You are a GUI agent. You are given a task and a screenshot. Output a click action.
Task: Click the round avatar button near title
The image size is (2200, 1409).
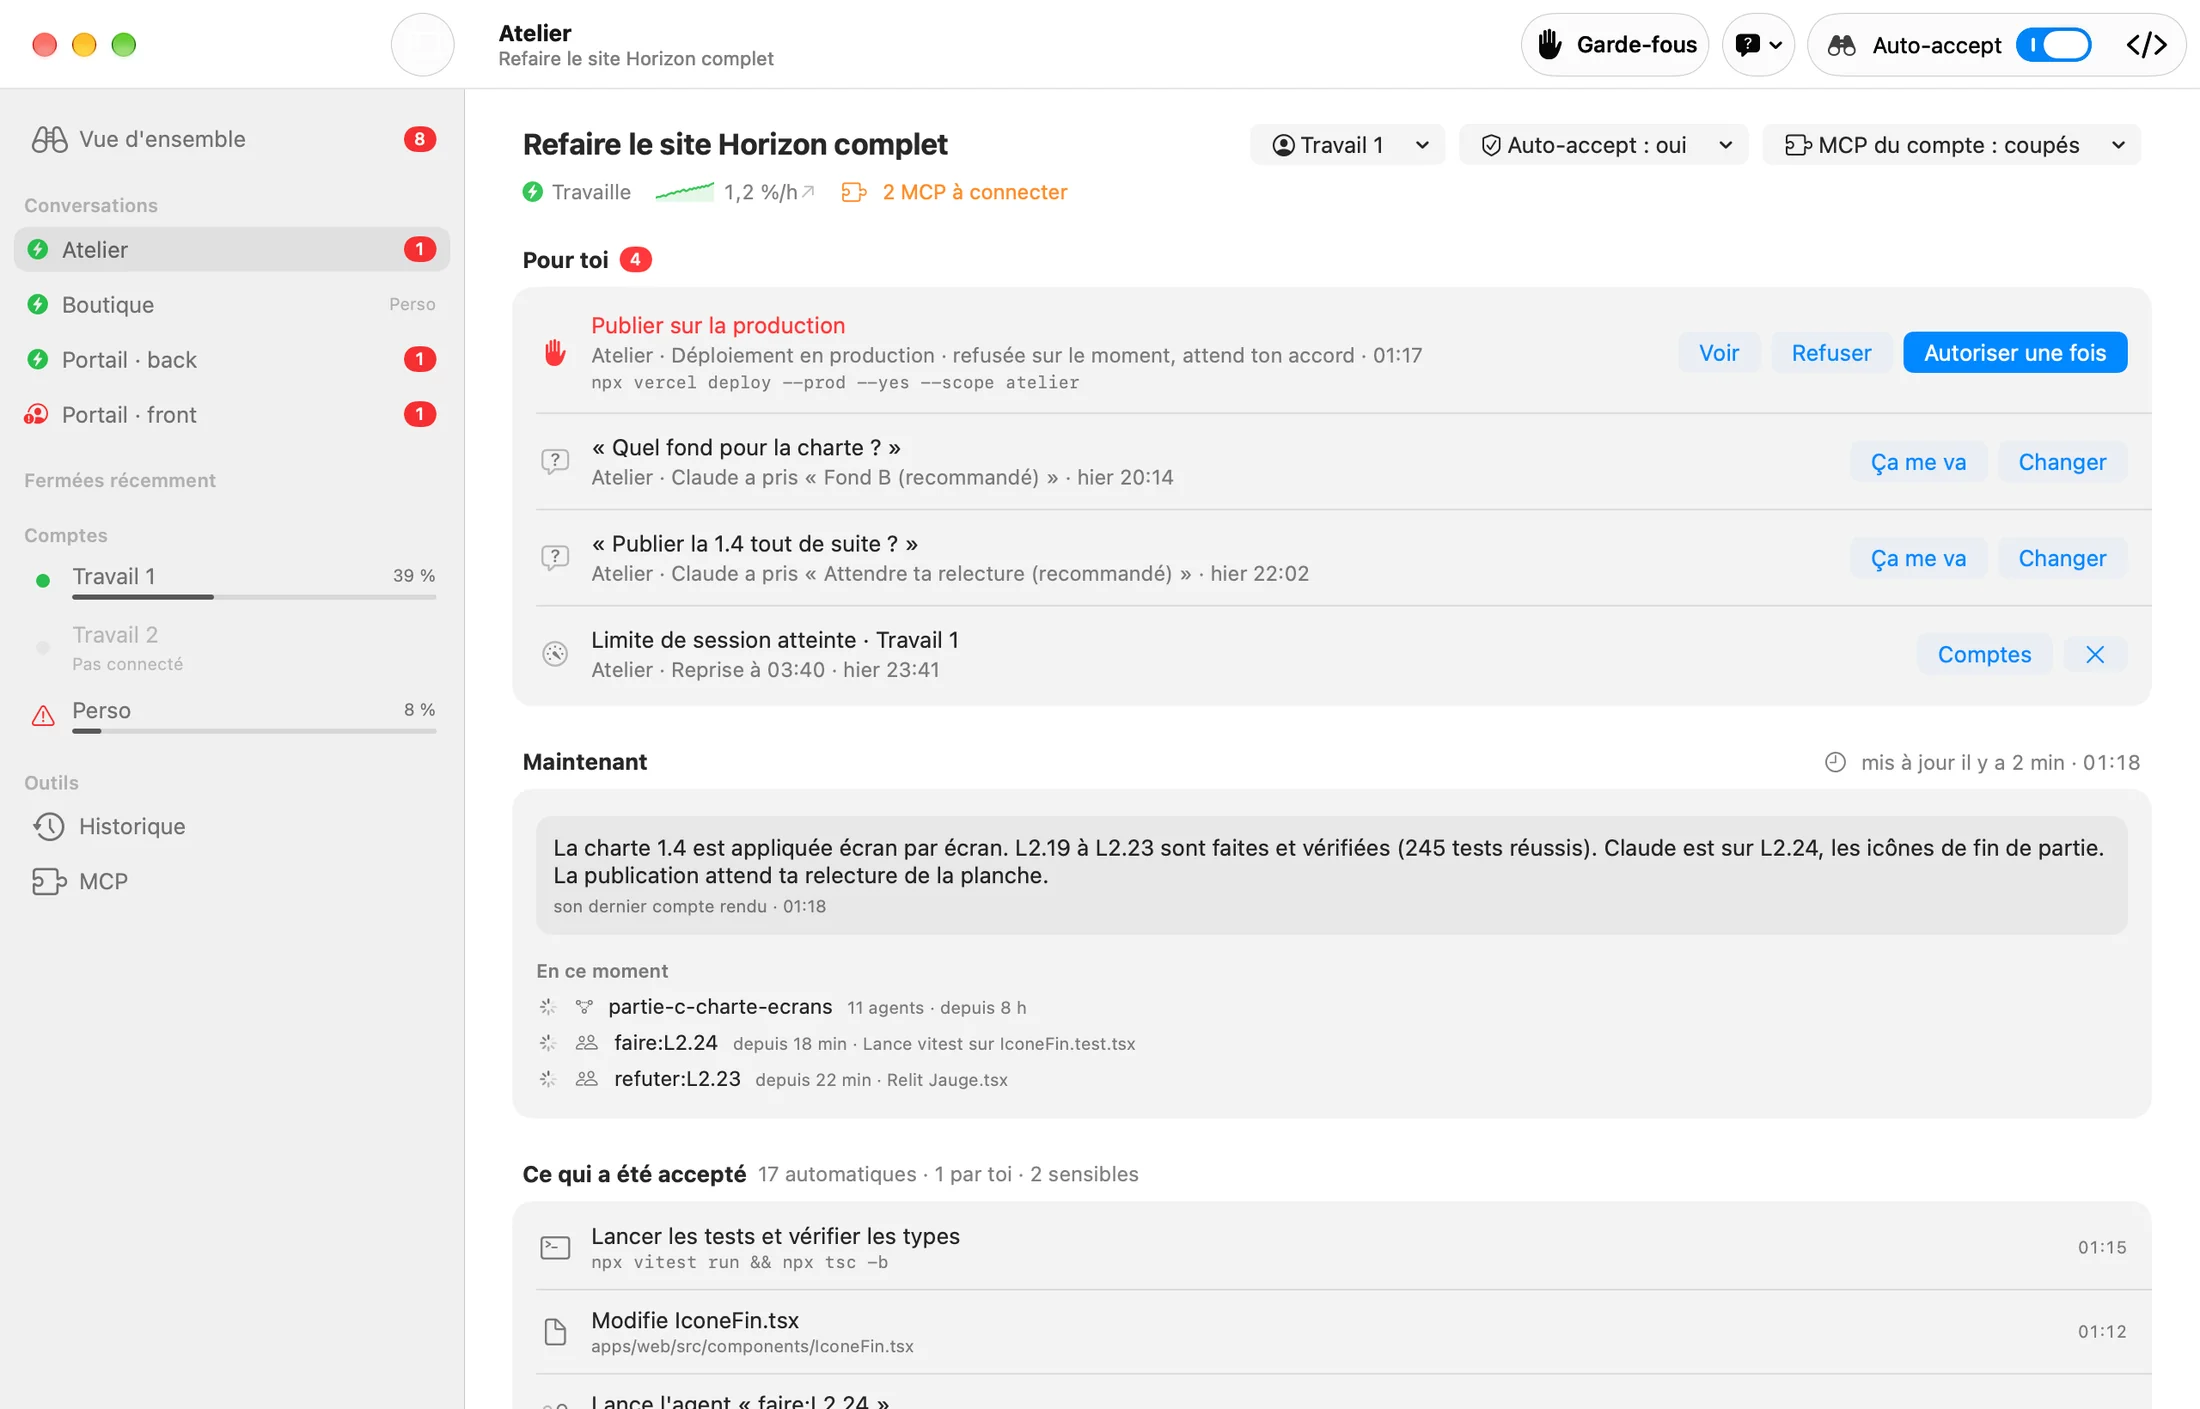(423, 45)
